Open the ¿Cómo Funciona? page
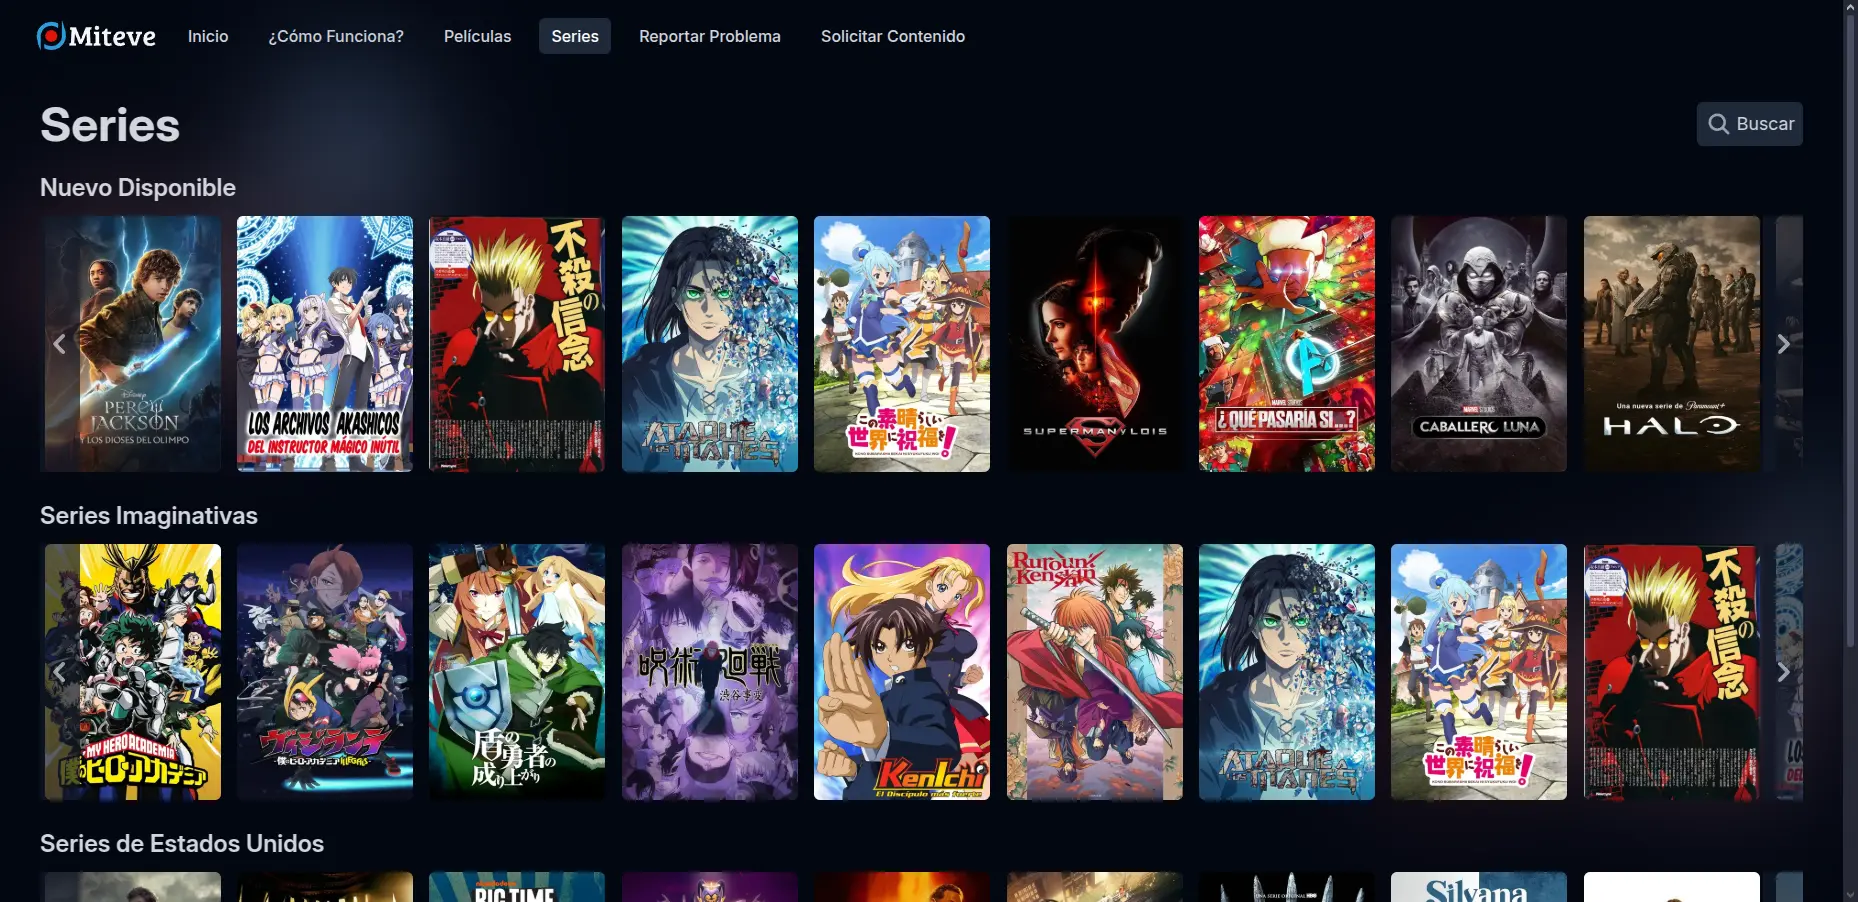This screenshot has width=1858, height=902. 336,36
